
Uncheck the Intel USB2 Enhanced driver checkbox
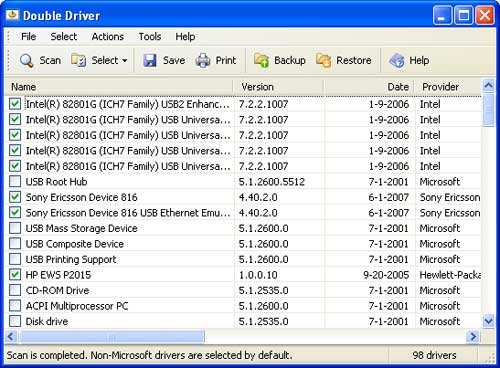coord(15,104)
